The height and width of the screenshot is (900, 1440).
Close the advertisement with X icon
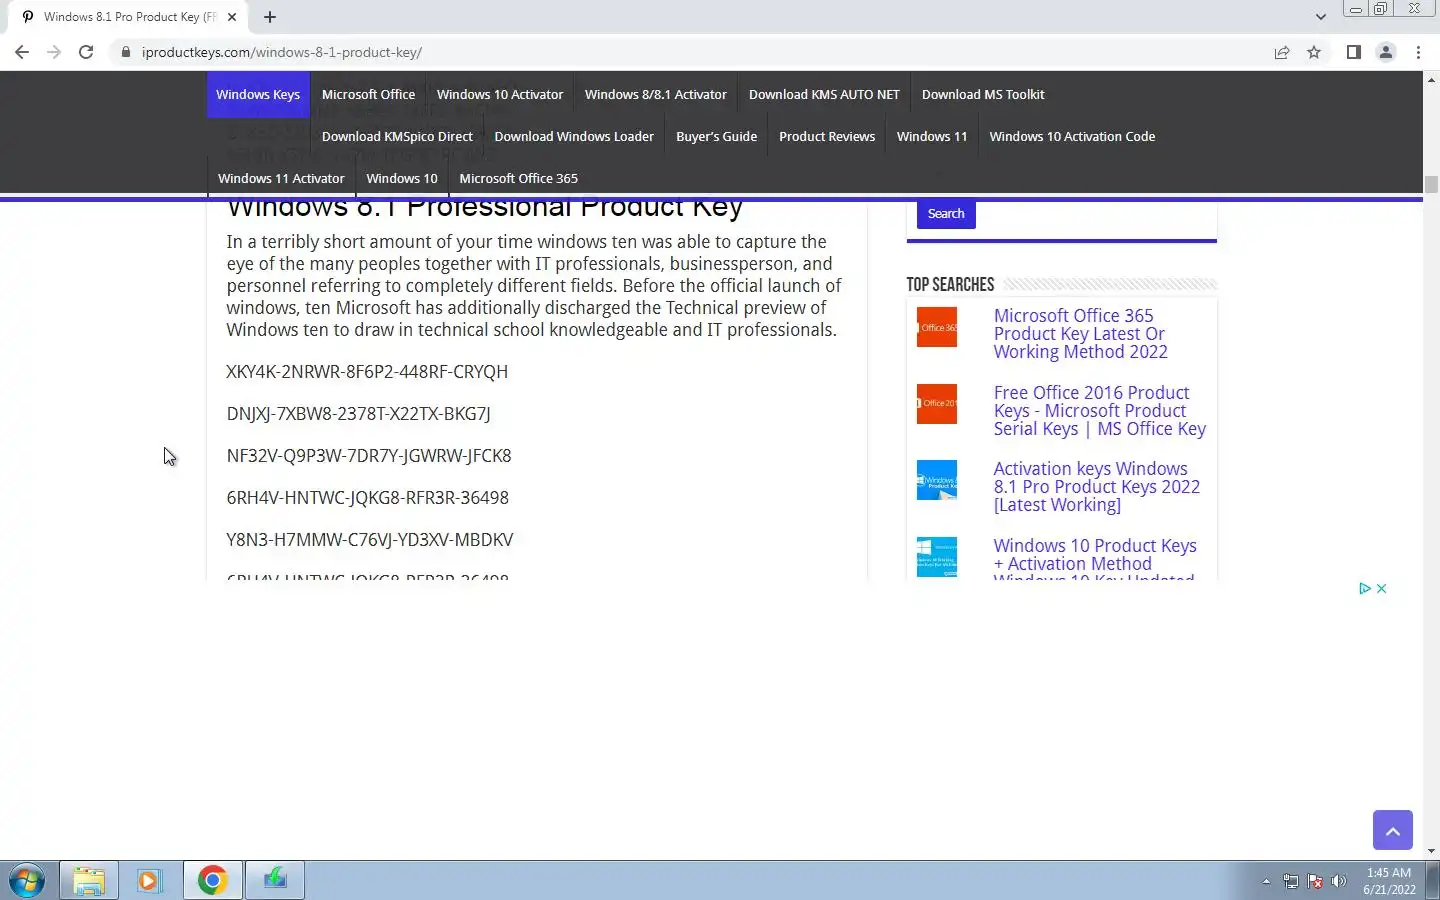[1381, 589]
